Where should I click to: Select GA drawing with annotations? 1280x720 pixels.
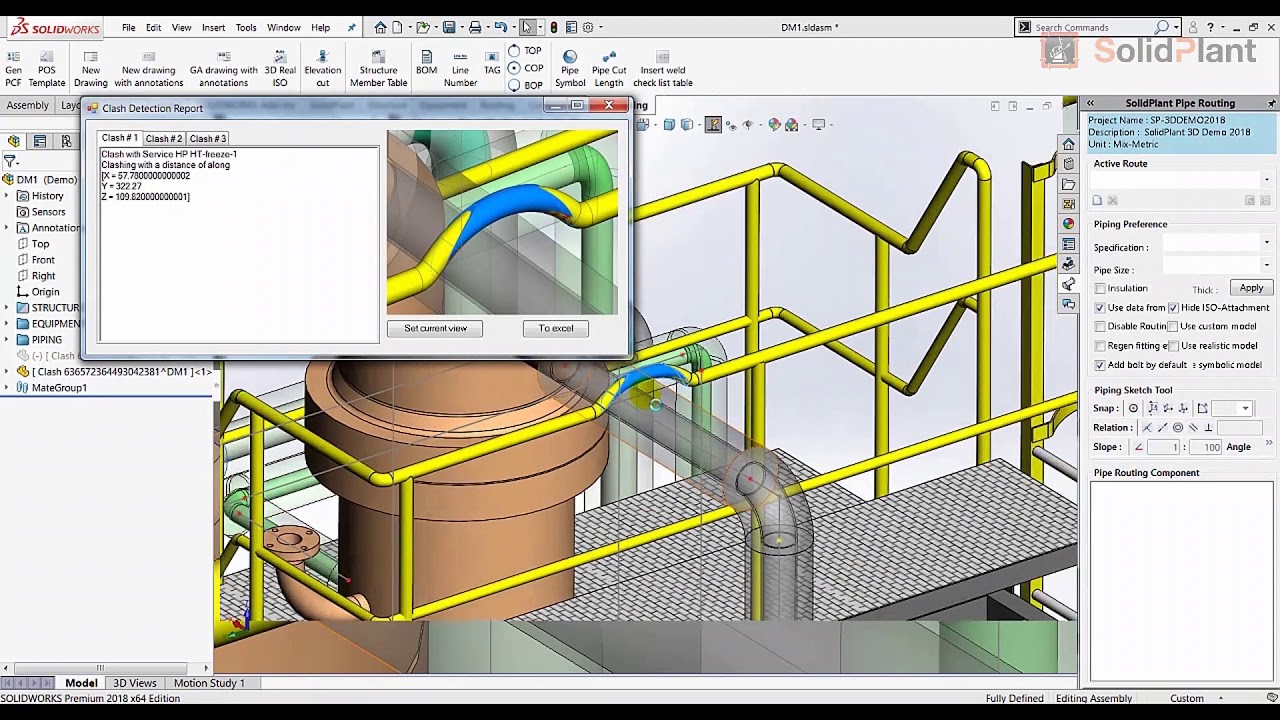pos(224,69)
